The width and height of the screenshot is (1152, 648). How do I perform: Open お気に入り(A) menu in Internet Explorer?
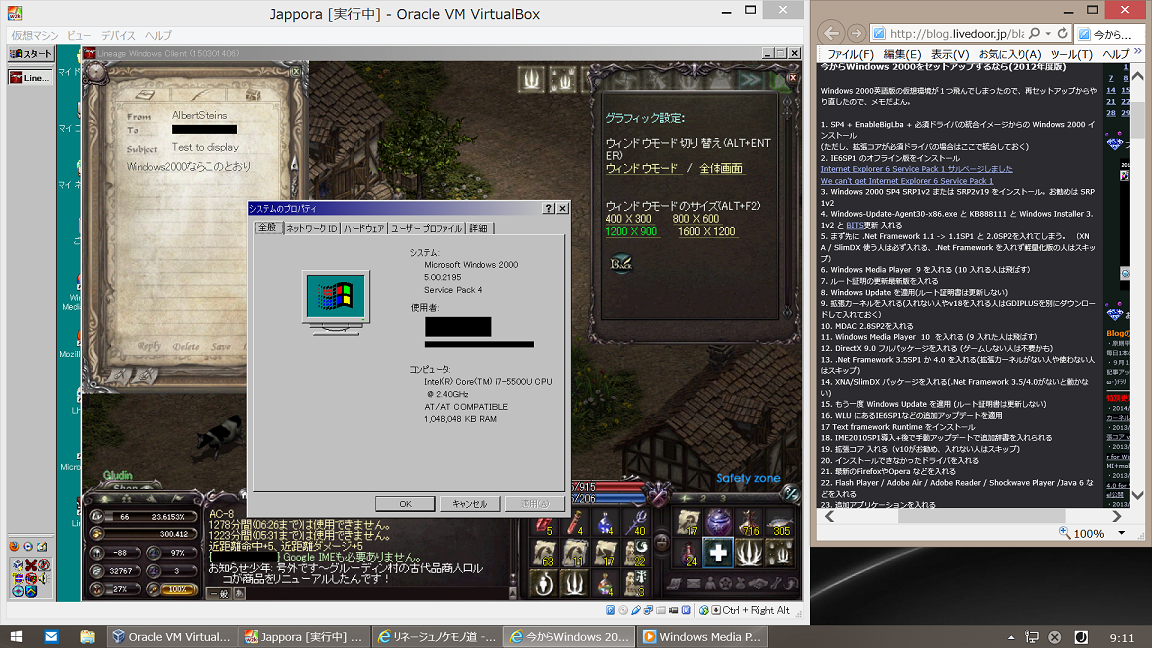pyautogui.click(x=1009, y=54)
